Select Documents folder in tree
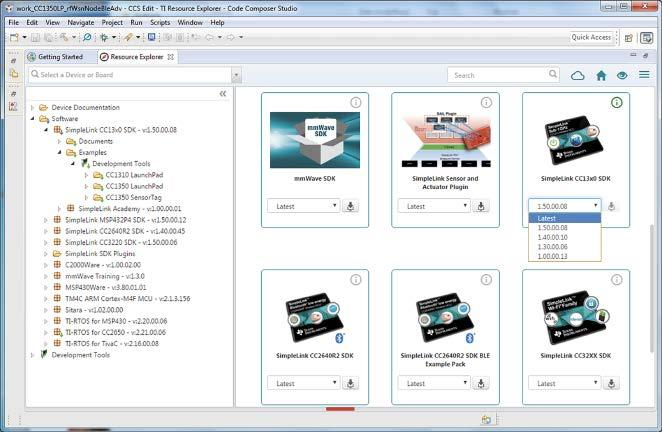Viewport: 662px width, 432px height. (x=95, y=141)
